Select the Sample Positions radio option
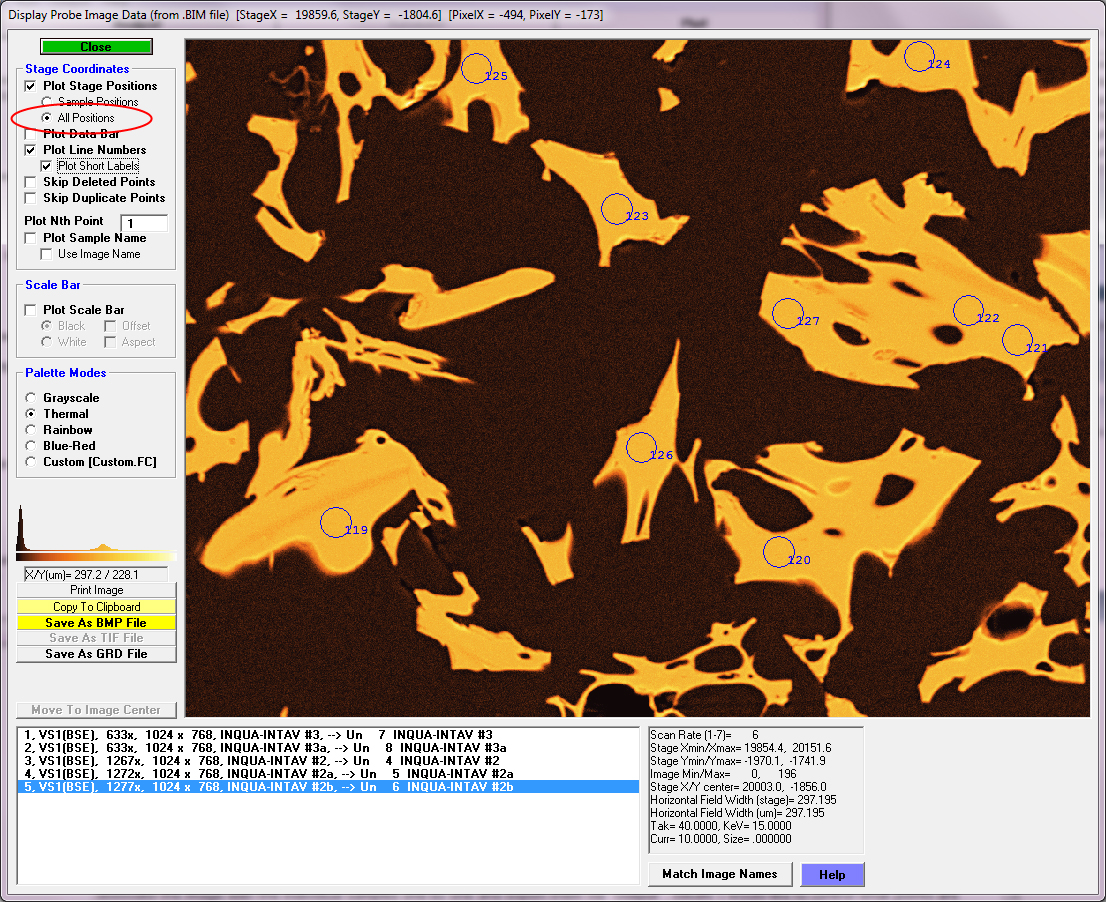The image size is (1106, 902). (x=46, y=102)
